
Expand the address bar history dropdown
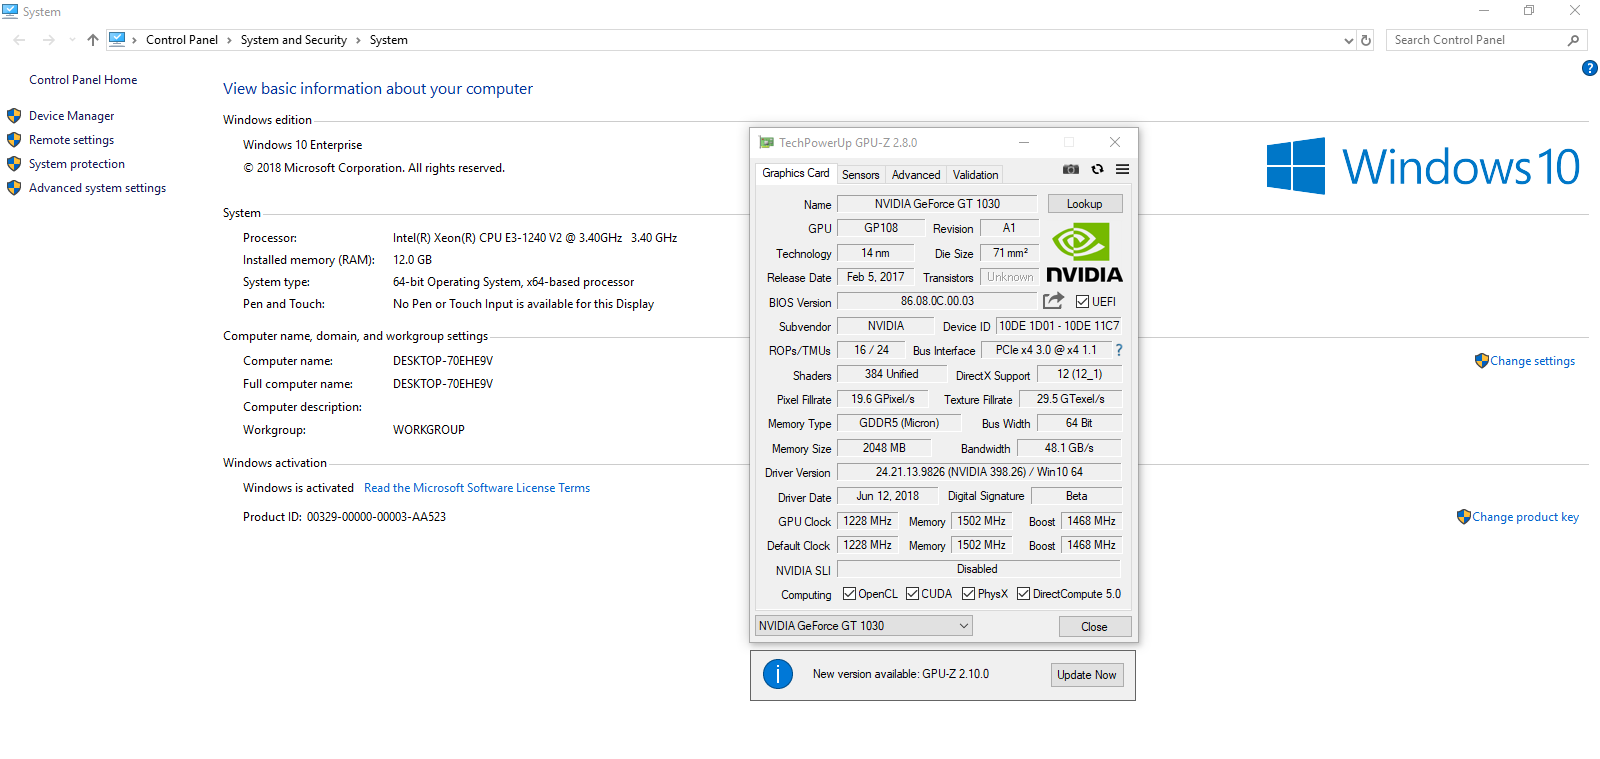click(x=1348, y=41)
